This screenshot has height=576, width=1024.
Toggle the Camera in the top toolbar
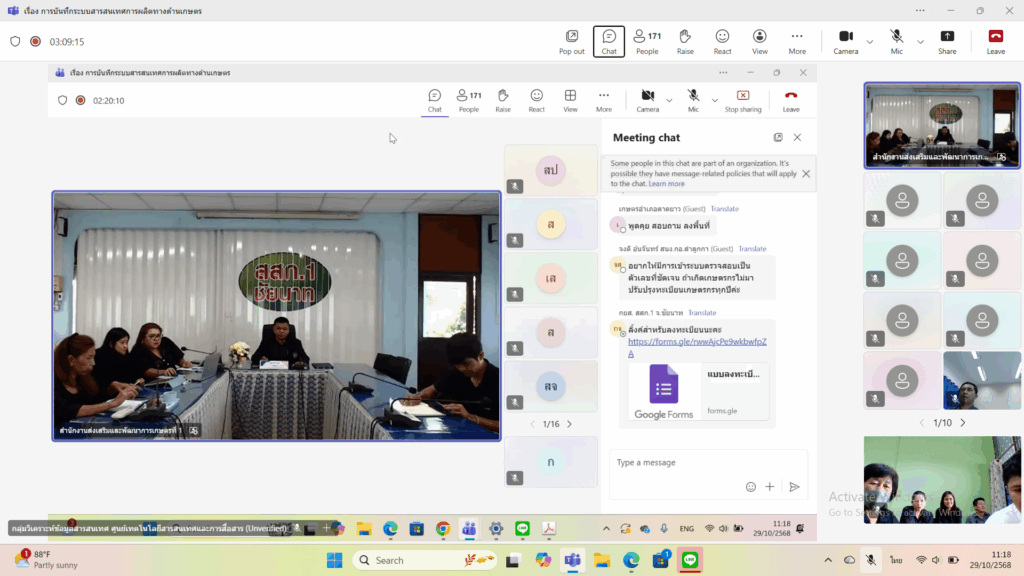click(845, 41)
